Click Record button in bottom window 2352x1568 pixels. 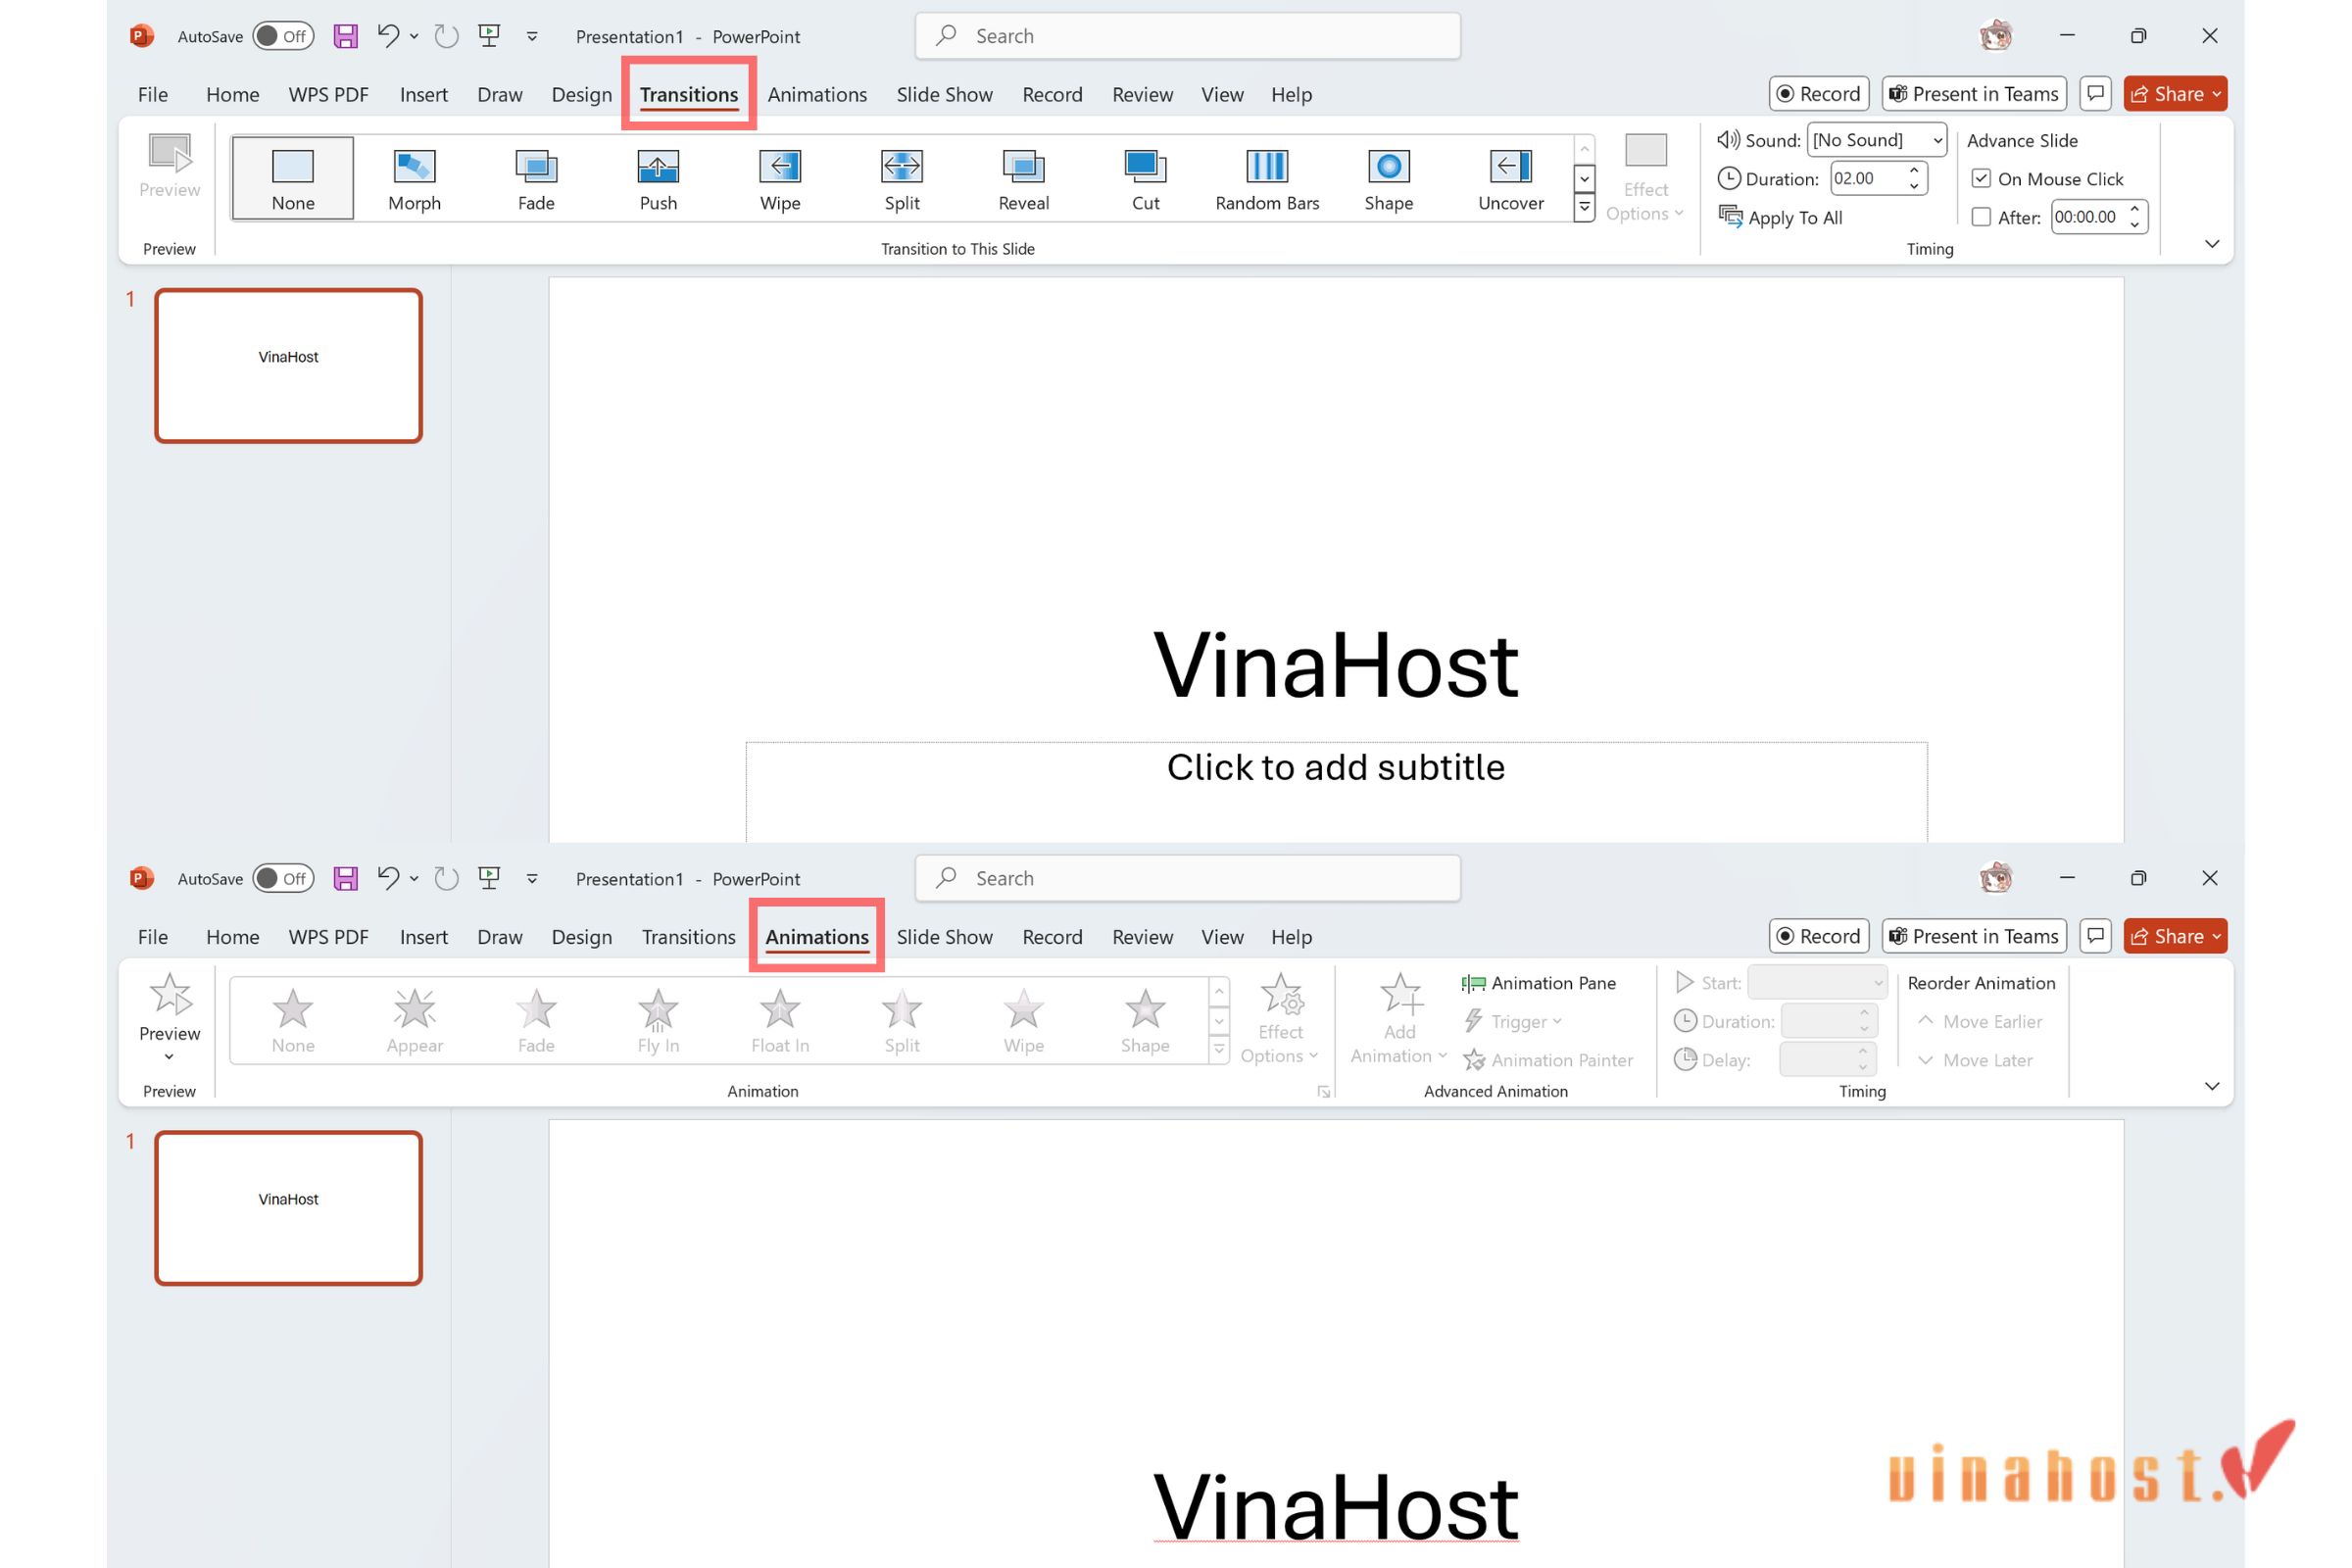pyautogui.click(x=1819, y=936)
